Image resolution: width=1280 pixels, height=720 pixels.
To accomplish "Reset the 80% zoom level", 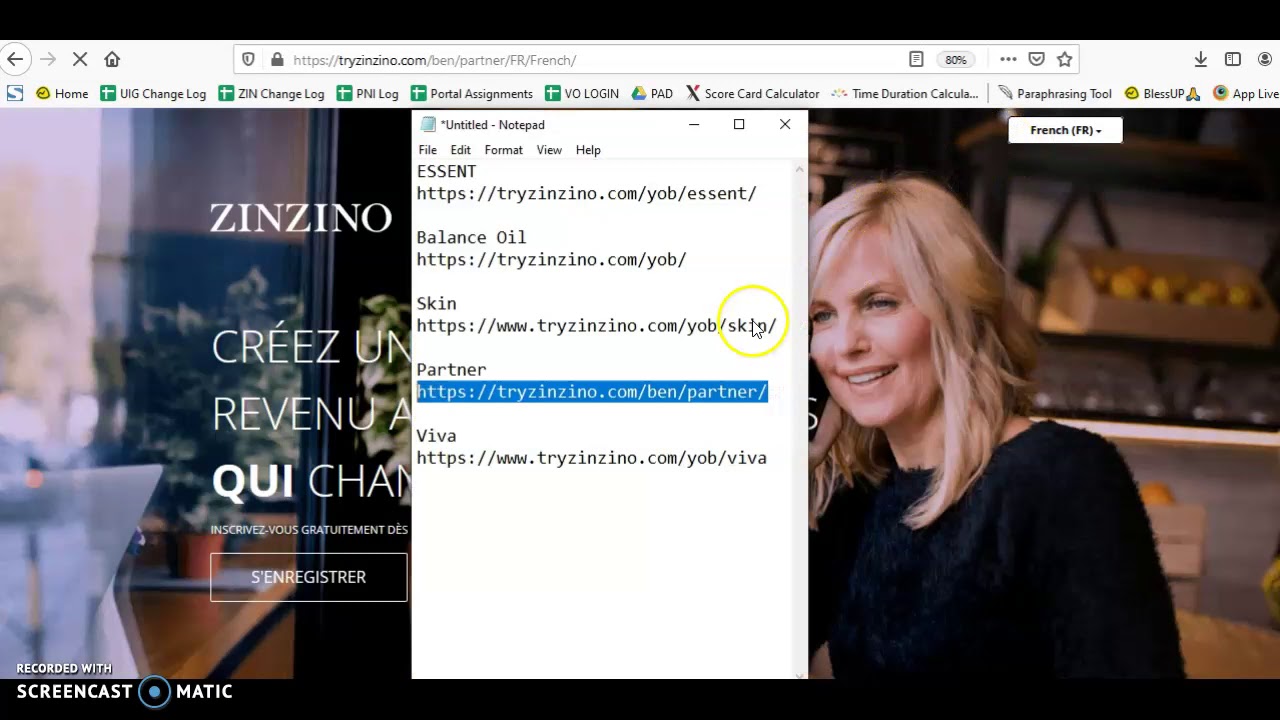I will [x=956, y=60].
